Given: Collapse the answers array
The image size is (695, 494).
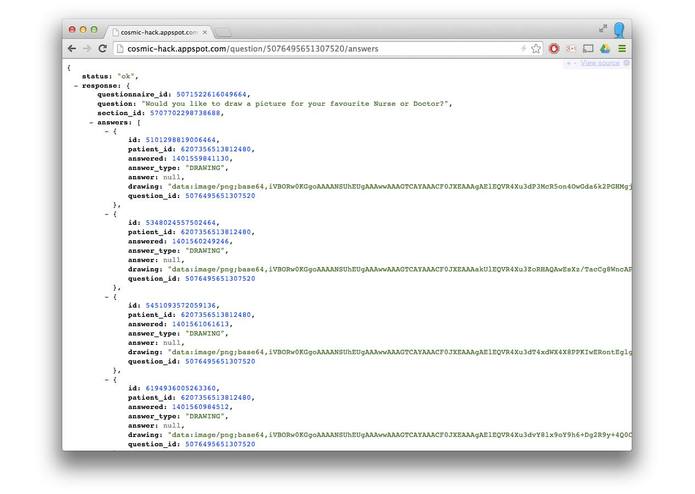Looking at the screenshot, I should pos(92,122).
